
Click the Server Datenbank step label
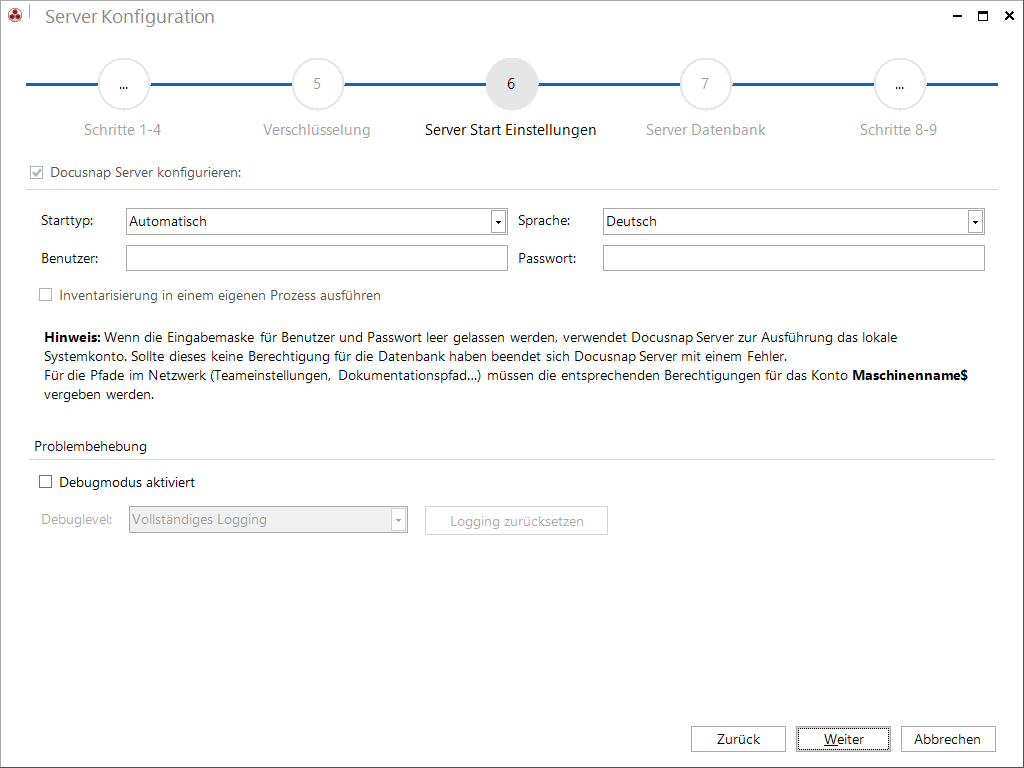pos(705,130)
